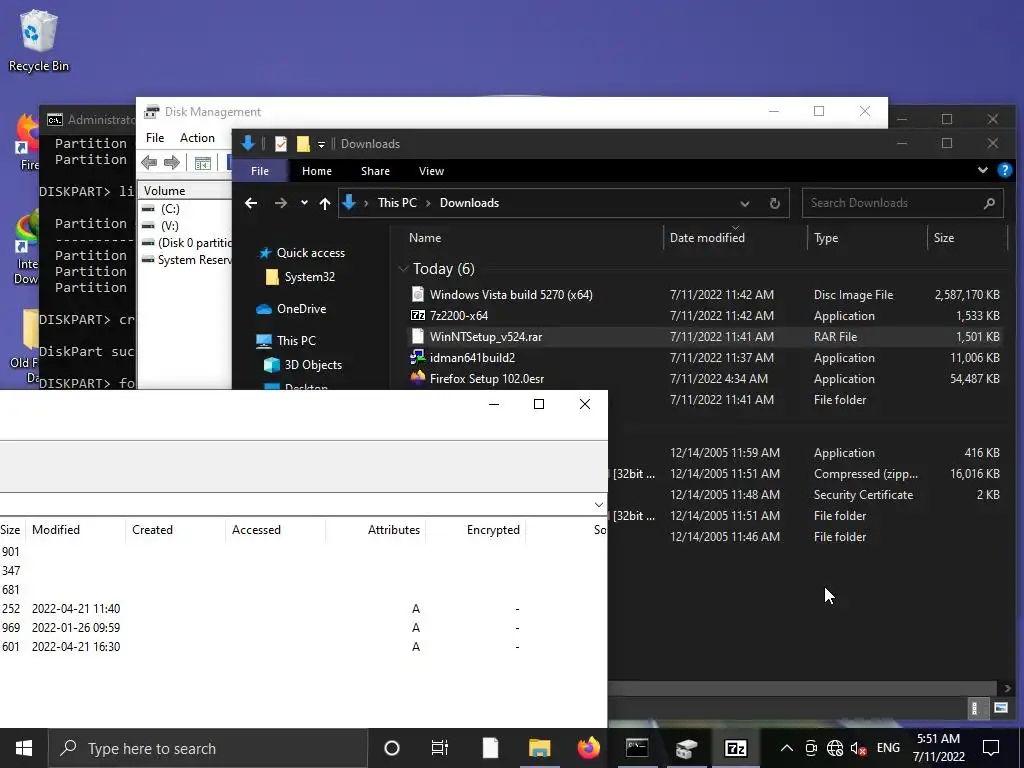Select the 7z2200-x64 application file
The image size is (1024, 768).
click(458, 316)
